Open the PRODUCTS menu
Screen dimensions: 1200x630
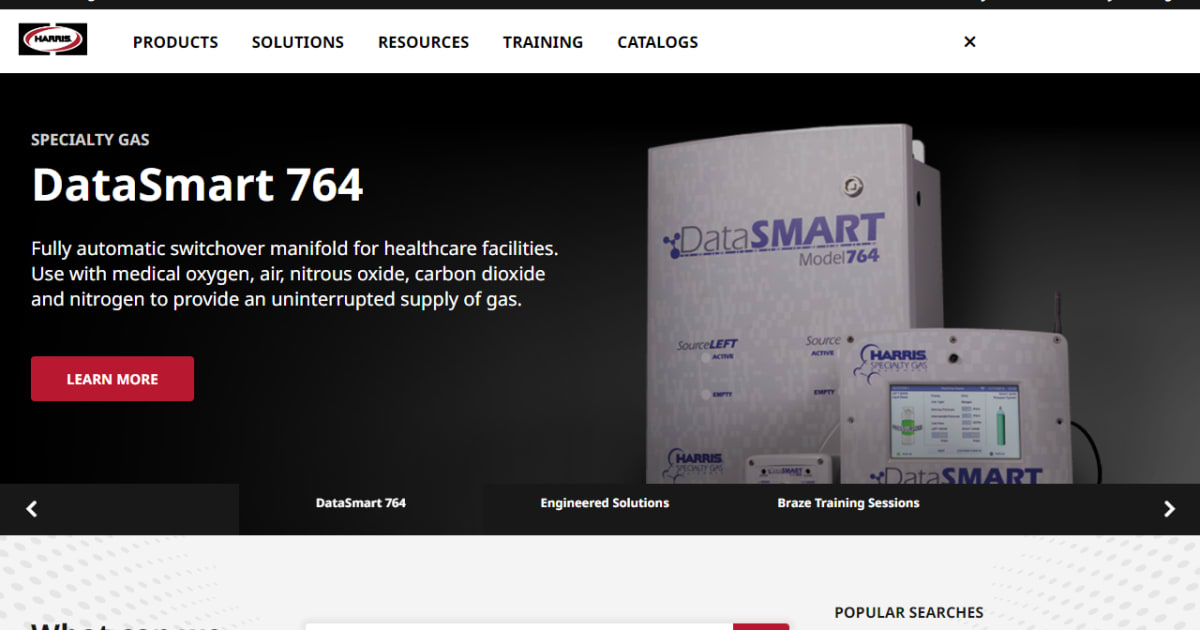coord(175,42)
